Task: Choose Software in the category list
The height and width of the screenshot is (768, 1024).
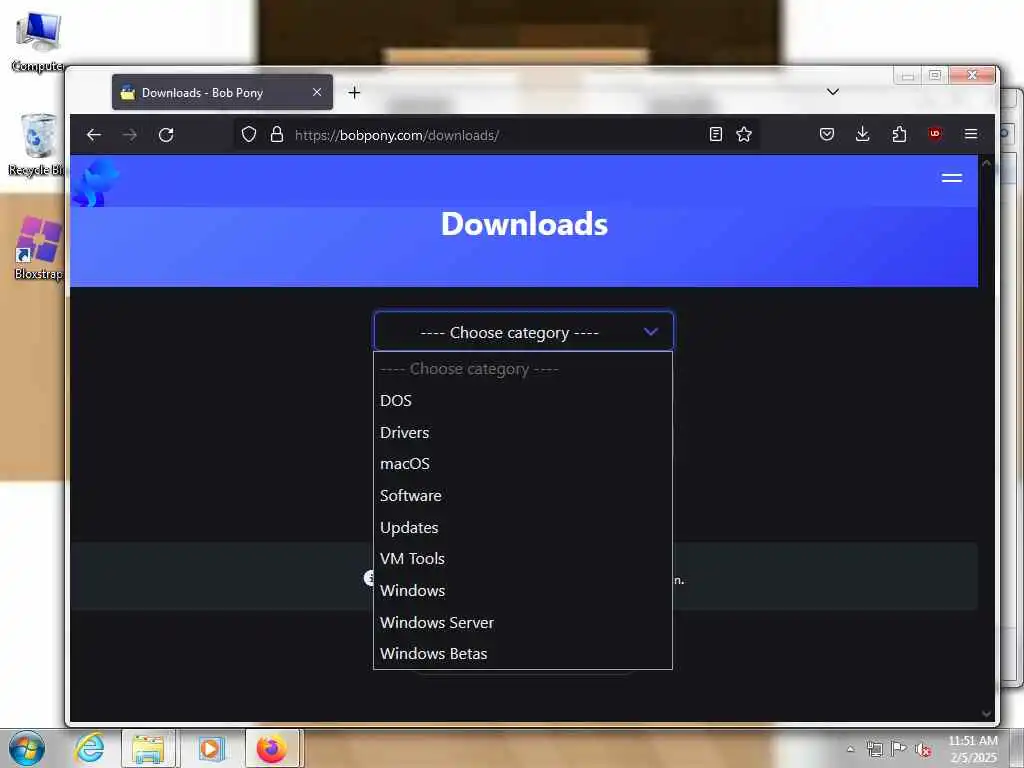Action: coord(522,496)
